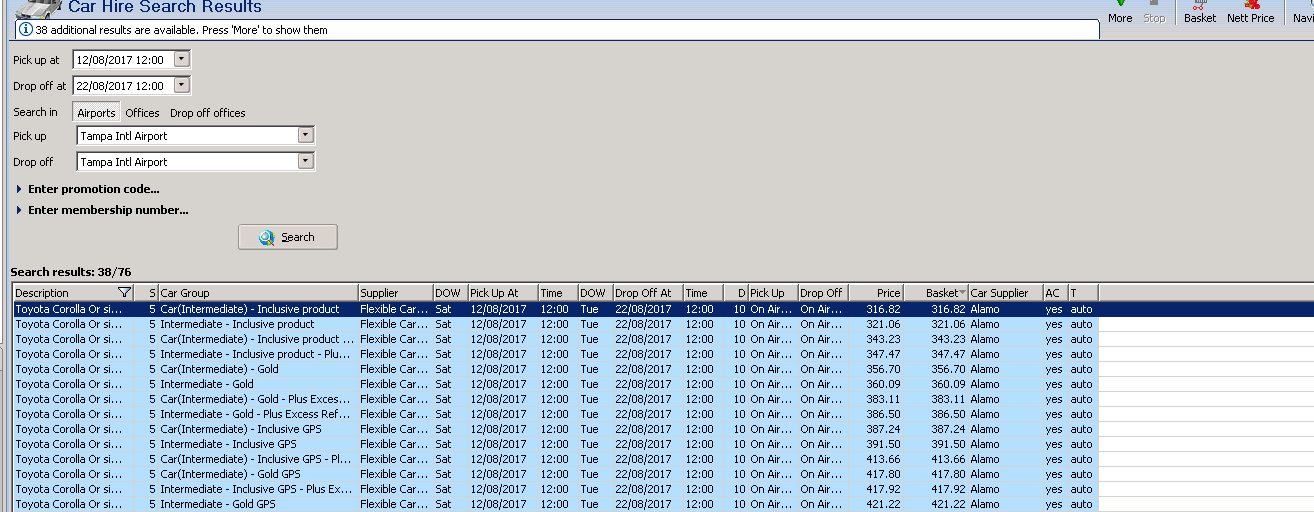Viewport: 1314px width, 512px height.
Task: Open the Pick up at date dropdown
Action: click(x=181, y=59)
